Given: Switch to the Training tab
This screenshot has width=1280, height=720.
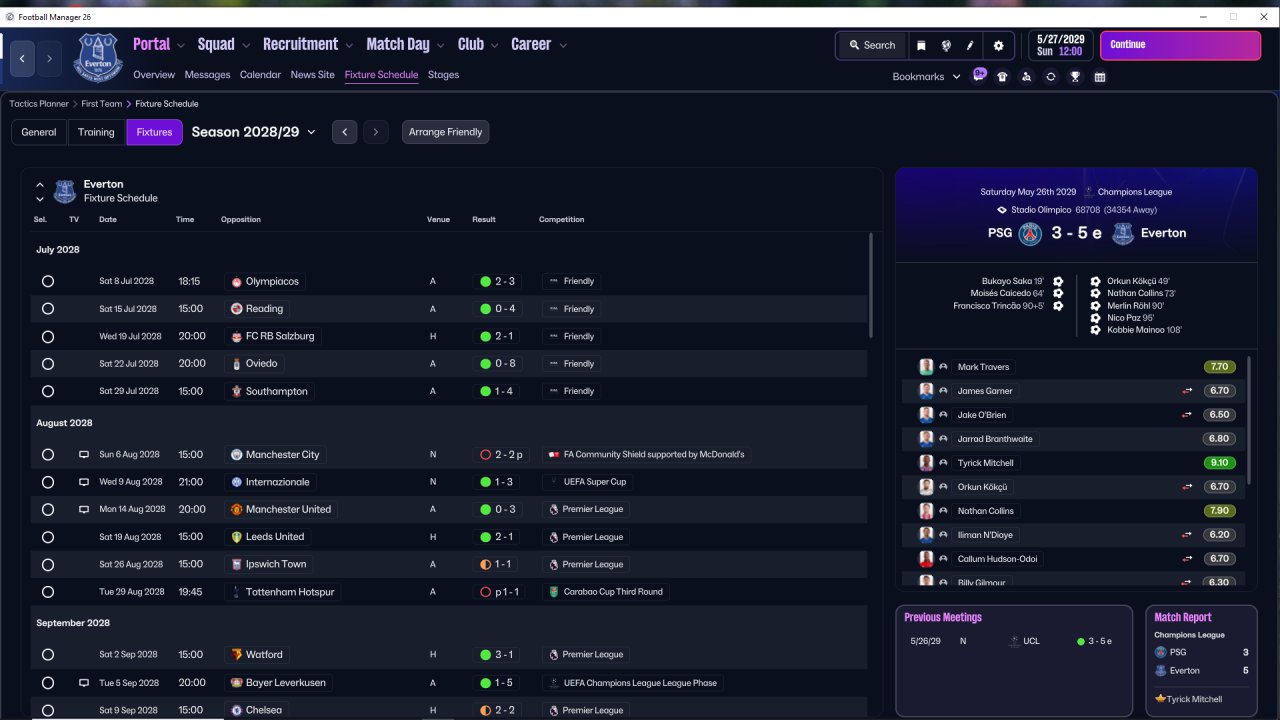Looking at the screenshot, I should (x=96, y=132).
